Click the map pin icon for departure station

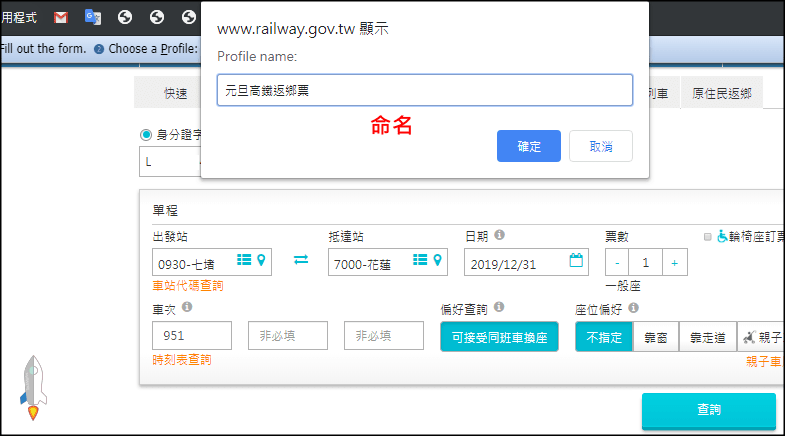[262, 260]
